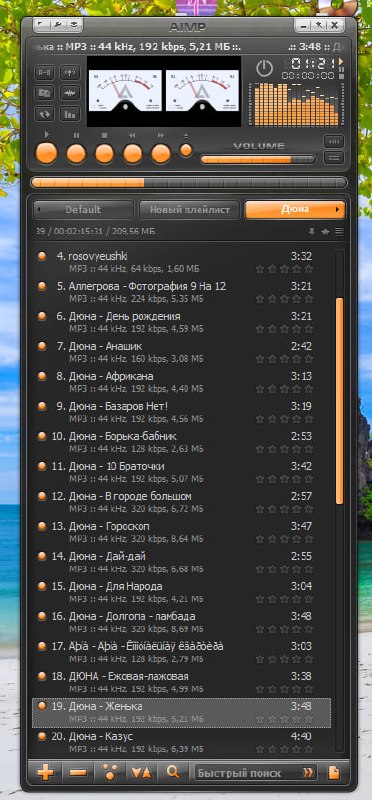Image resolution: width=372 pixels, height=800 pixels.
Task: Select track 20. Дюна - Казус
Action: point(181,742)
